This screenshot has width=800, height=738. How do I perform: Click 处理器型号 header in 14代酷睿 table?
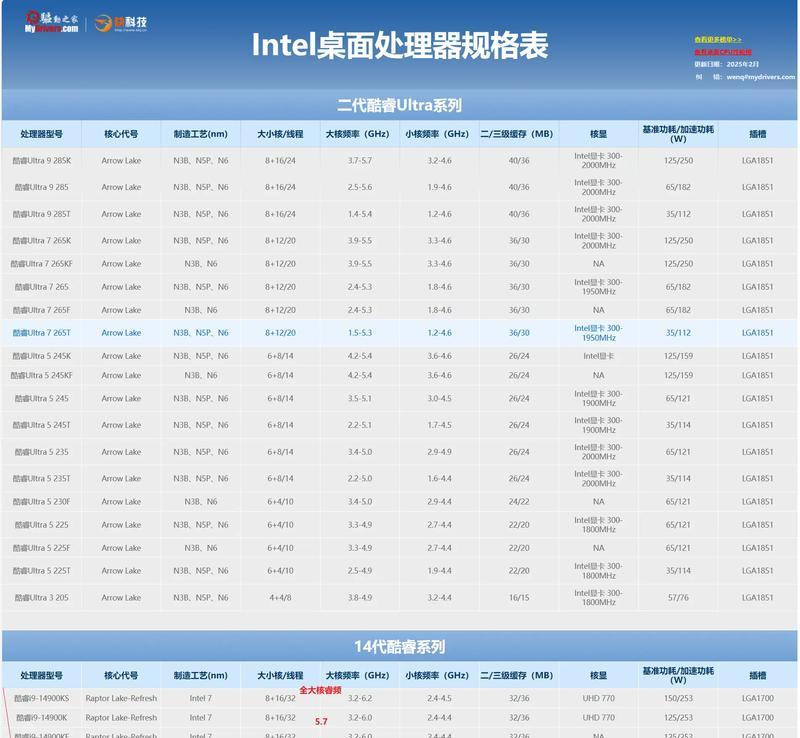tap(41, 676)
